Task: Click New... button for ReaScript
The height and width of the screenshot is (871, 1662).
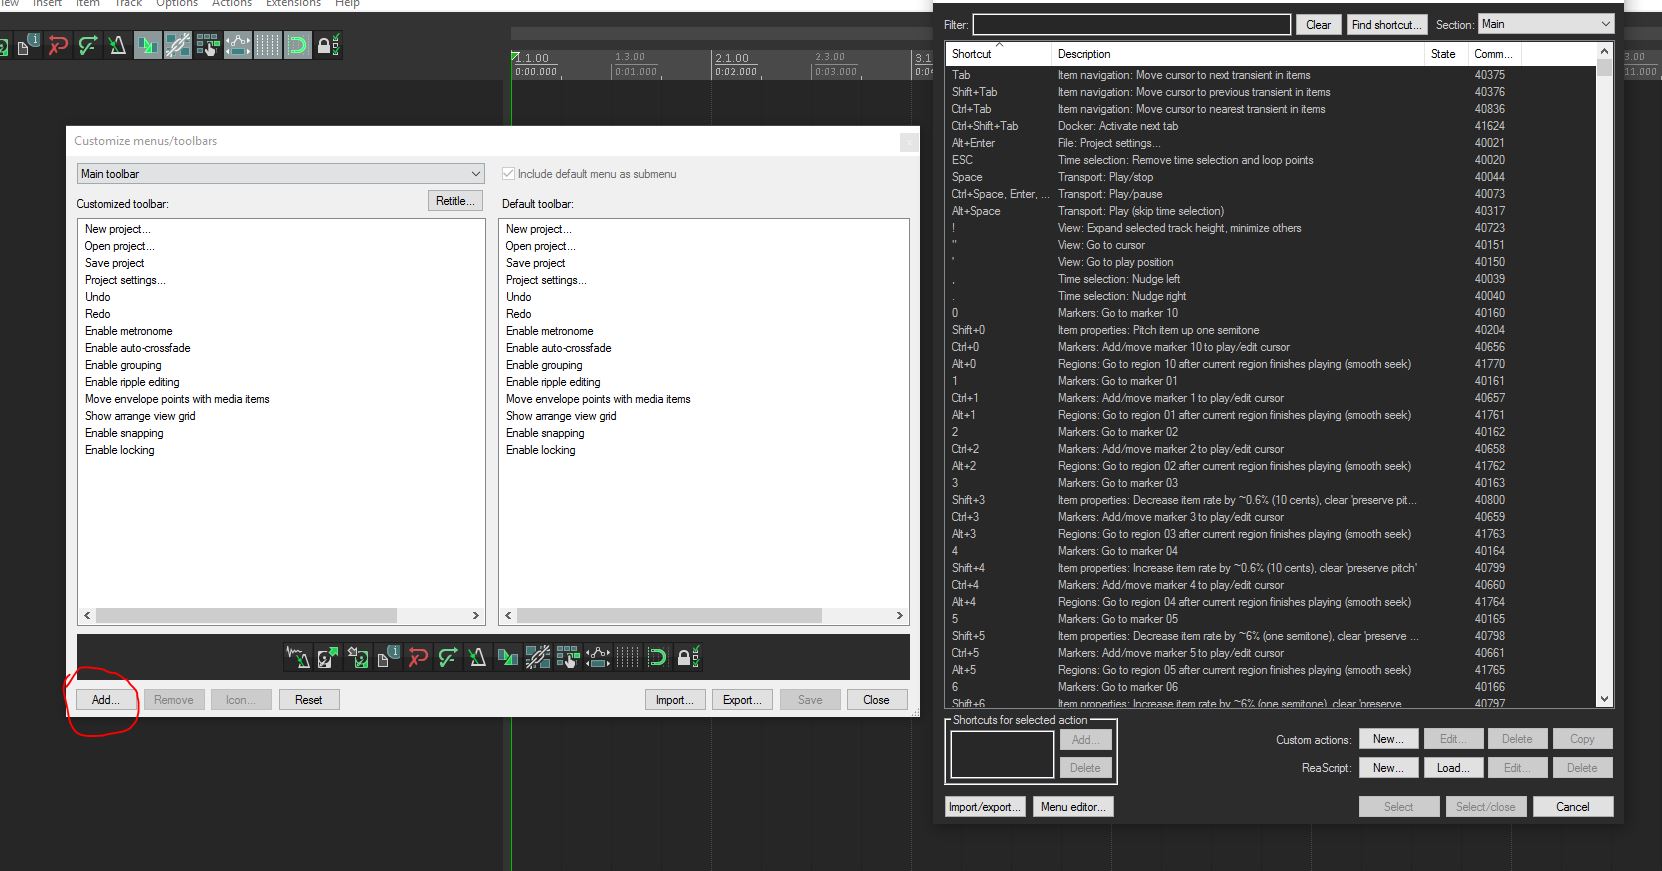Action: click(x=1388, y=768)
